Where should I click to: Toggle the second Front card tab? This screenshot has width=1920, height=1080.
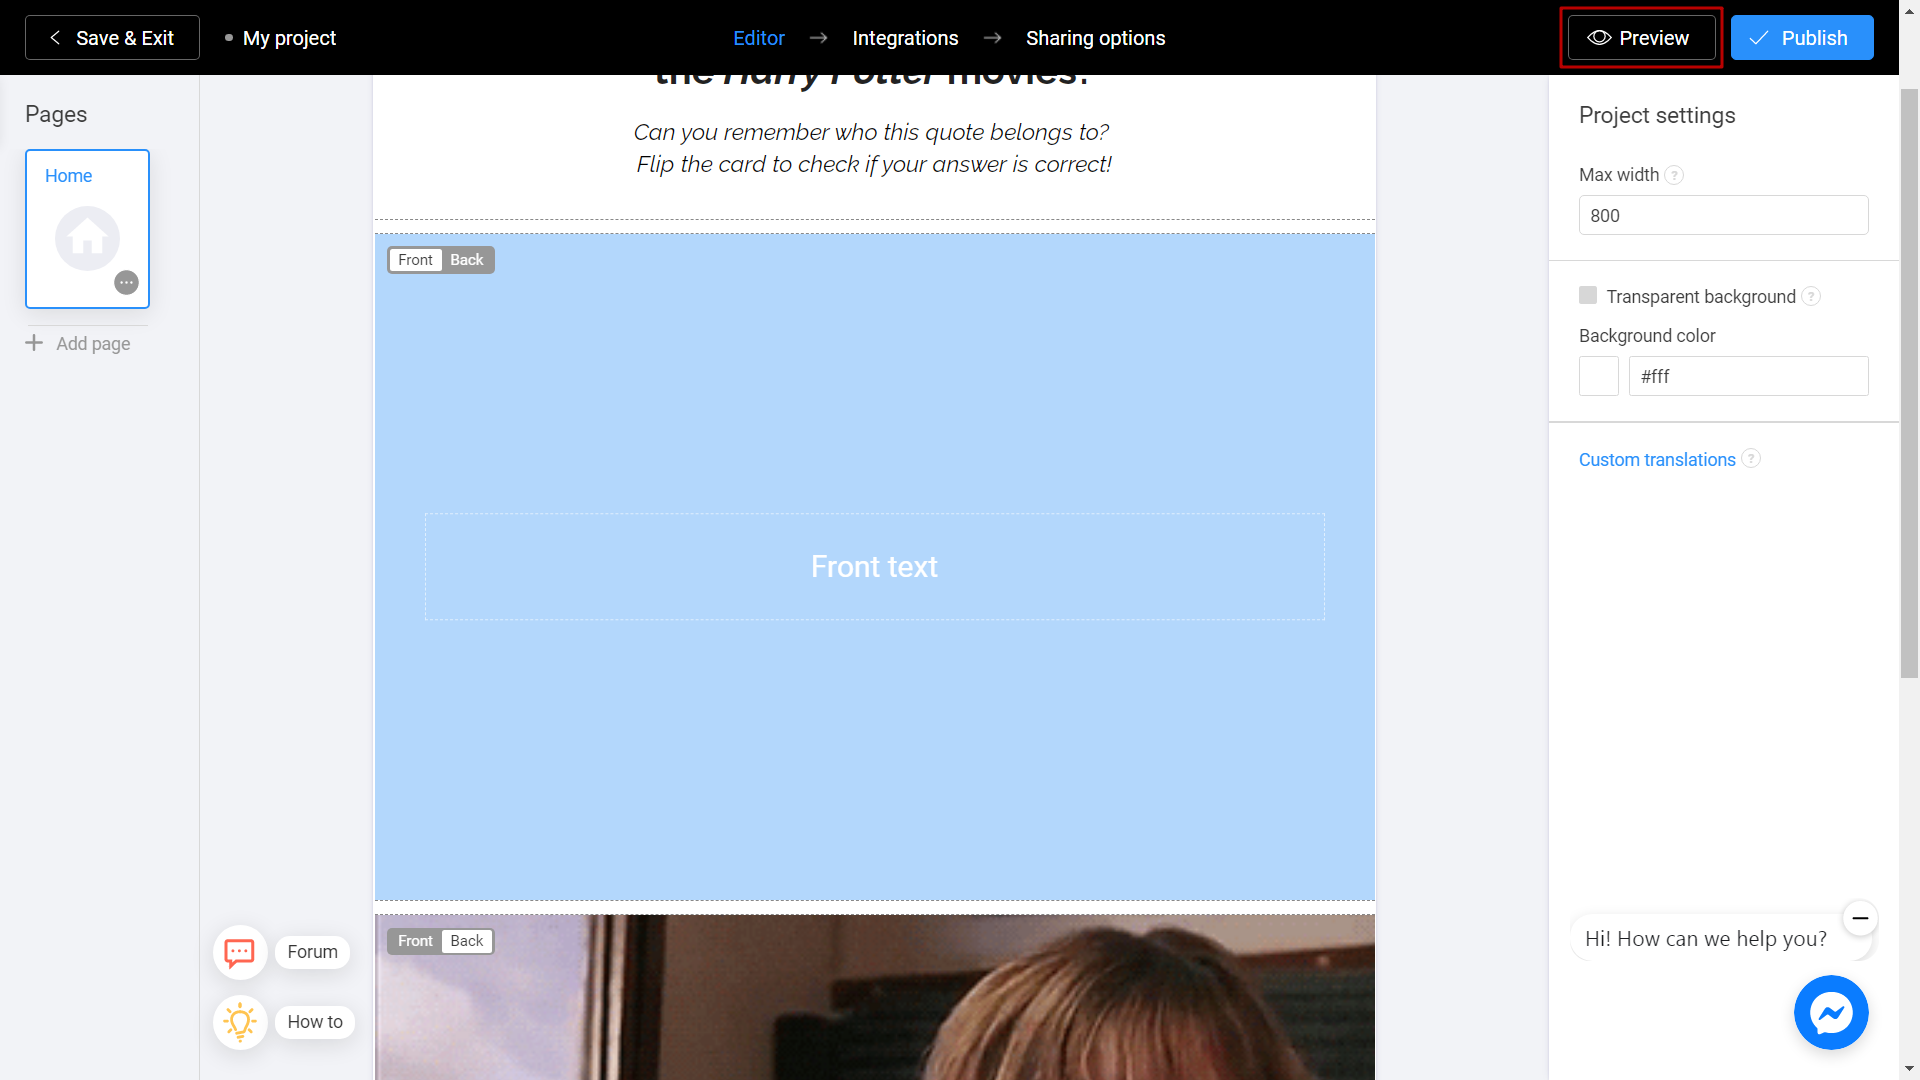414,940
